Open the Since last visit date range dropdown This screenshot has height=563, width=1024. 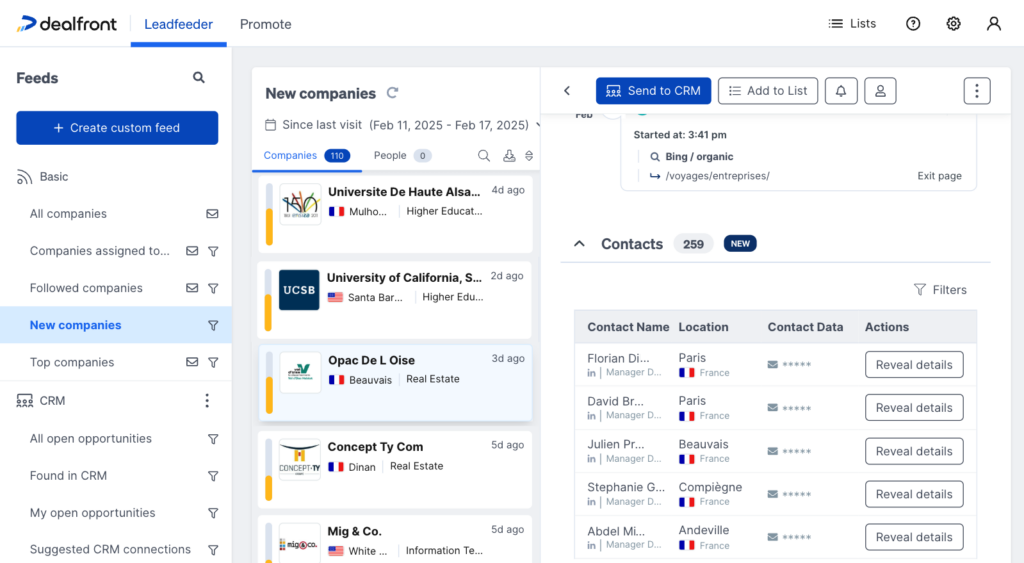pyautogui.click(x=402, y=125)
